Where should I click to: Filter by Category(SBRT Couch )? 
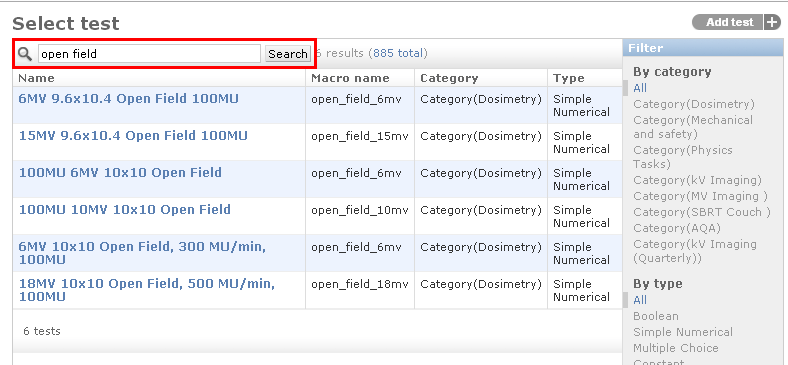coord(702,212)
